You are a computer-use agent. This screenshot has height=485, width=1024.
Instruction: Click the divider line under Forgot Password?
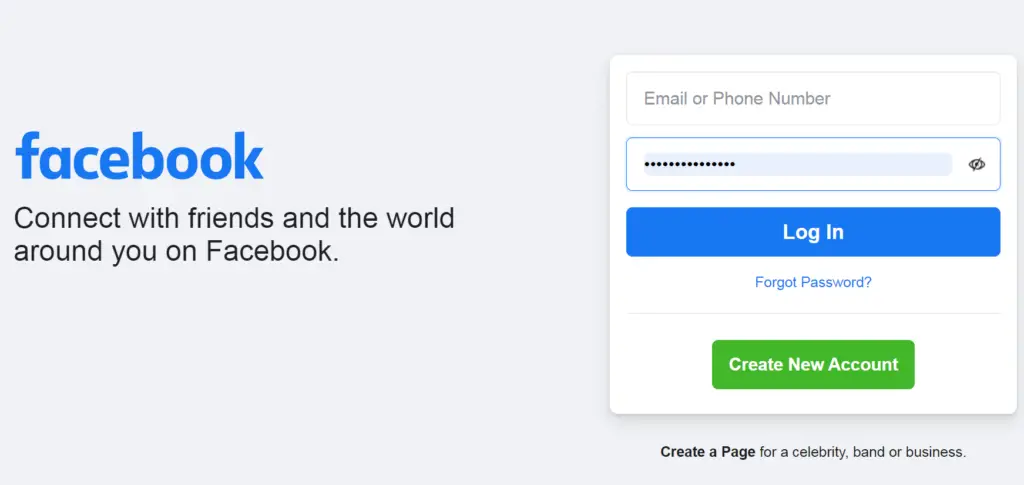pyautogui.click(x=813, y=314)
